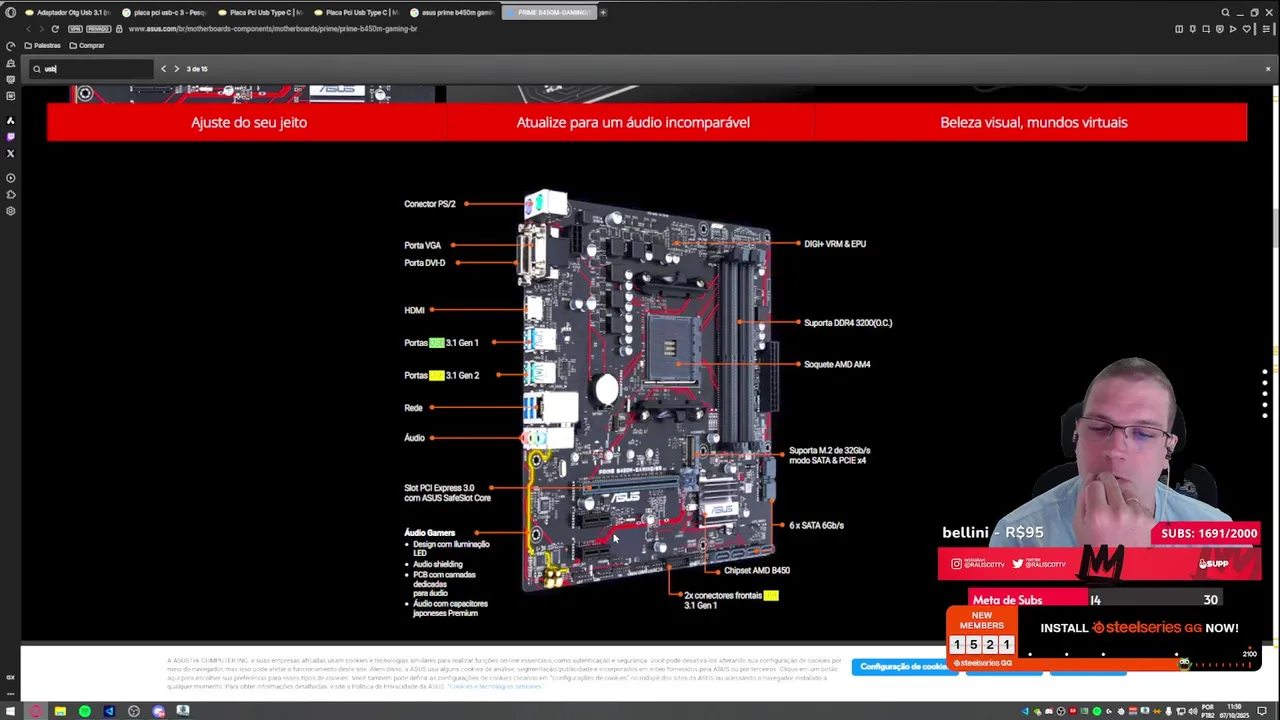Click the 'Soquete AMD AM4' label
Screen dimensions: 1280x720
tap(837, 364)
